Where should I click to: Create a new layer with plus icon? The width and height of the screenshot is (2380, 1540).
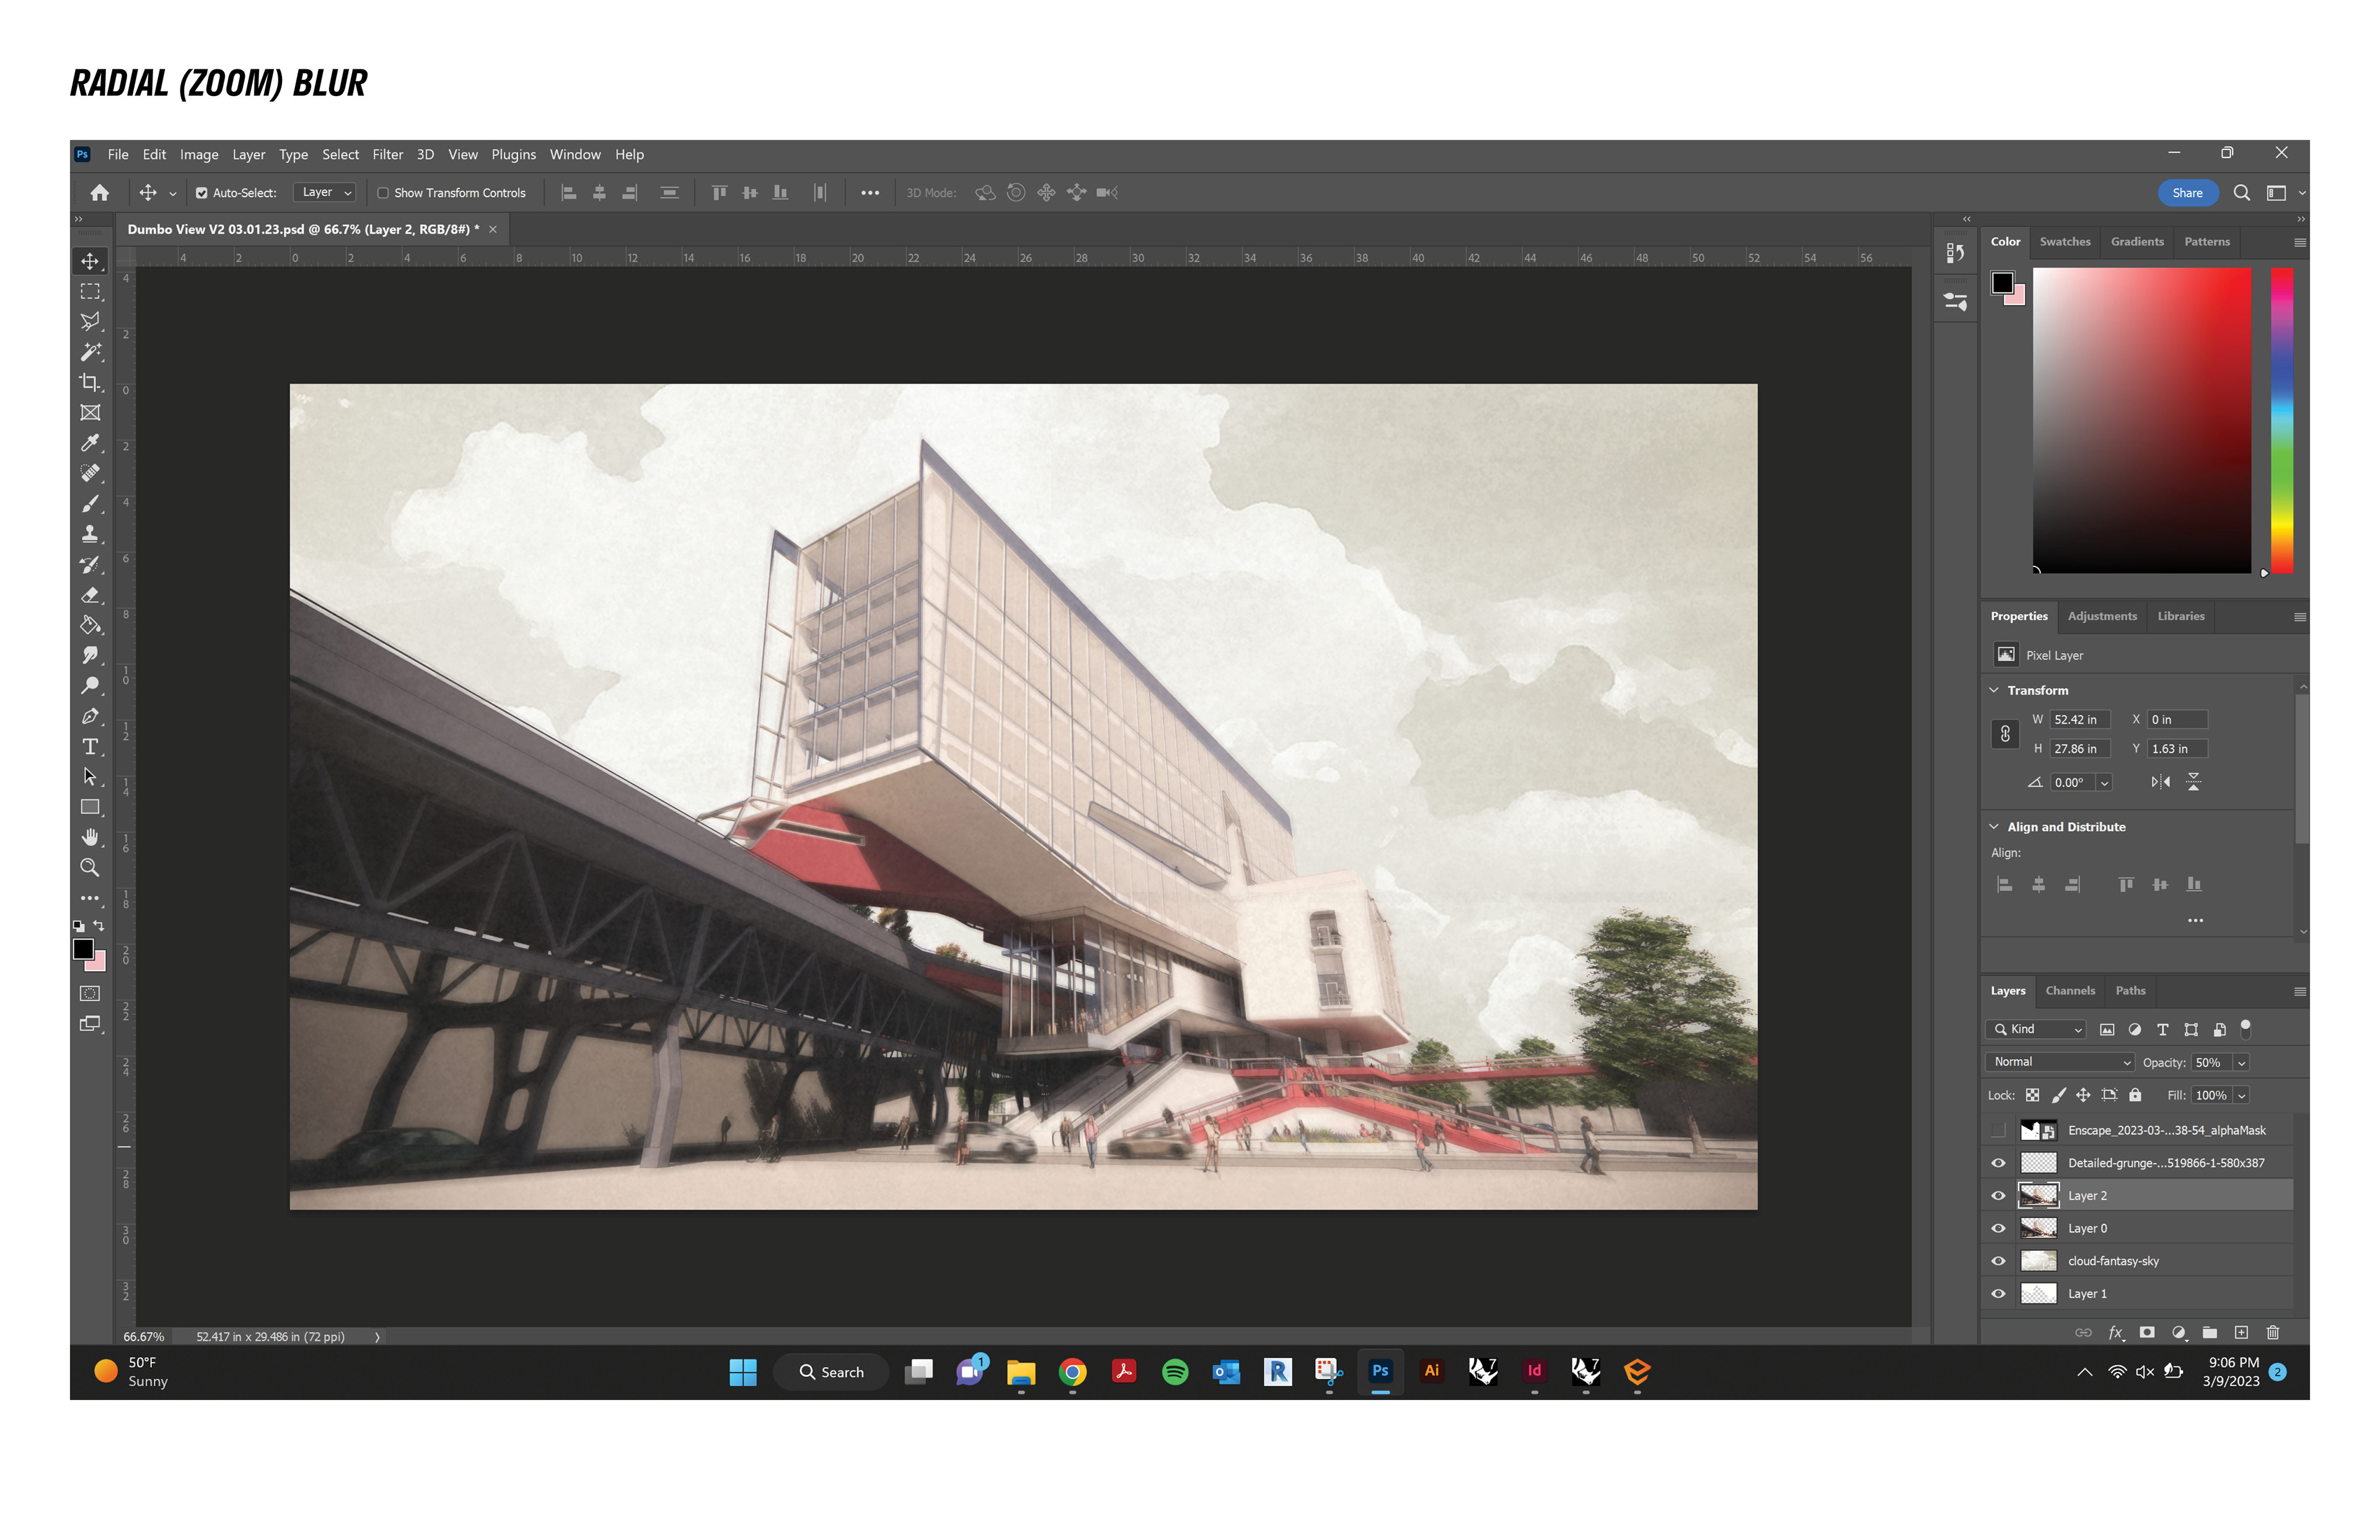click(x=2241, y=1332)
